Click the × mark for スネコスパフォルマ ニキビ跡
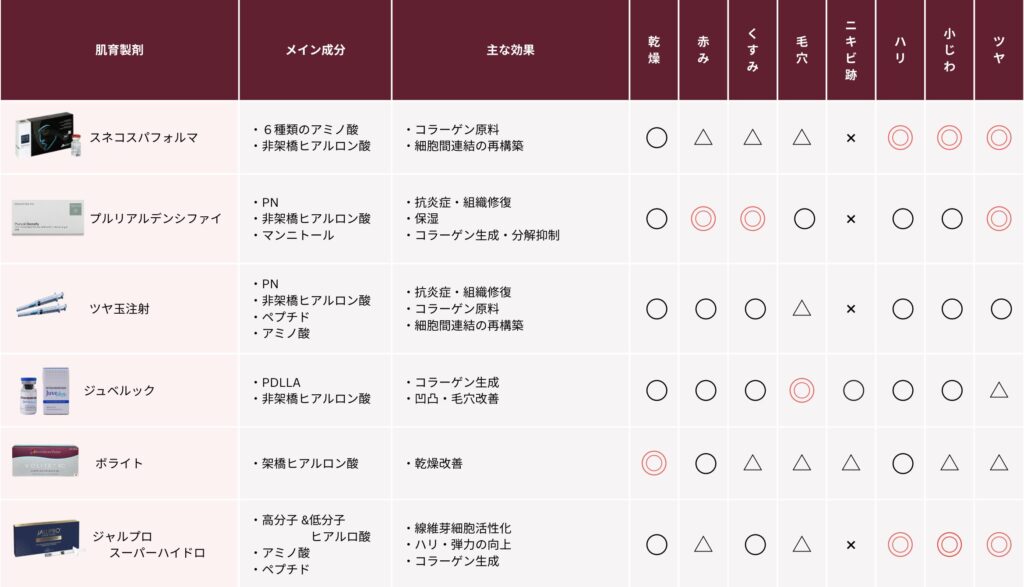Image resolution: width=1024 pixels, height=587 pixels. click(850, 138)
